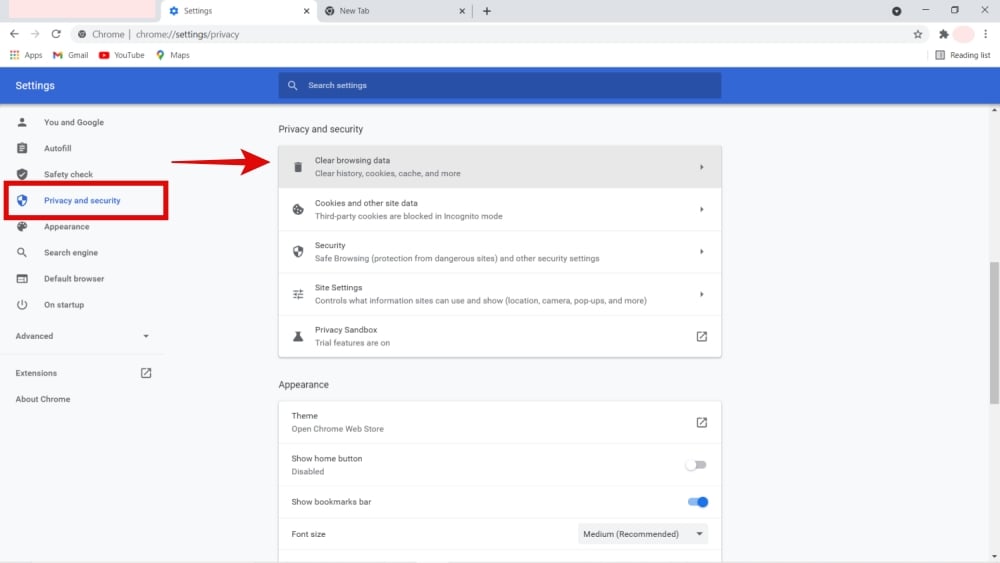Open On startup section
The height and width of the screenshot is (563, 1000).
coord(64,305)
